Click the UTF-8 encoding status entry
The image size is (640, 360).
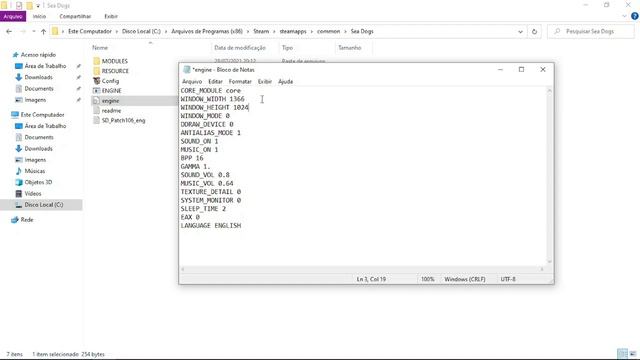(508, 279)
